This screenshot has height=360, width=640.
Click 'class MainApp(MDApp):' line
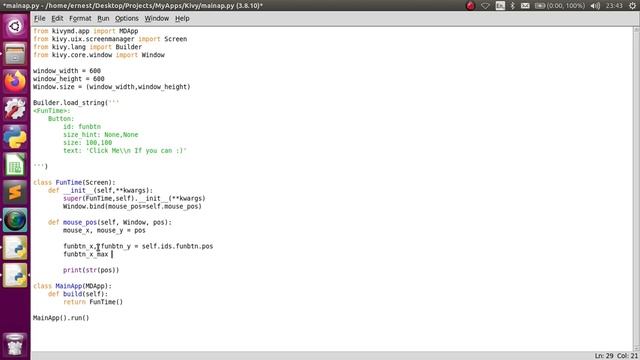72,286
